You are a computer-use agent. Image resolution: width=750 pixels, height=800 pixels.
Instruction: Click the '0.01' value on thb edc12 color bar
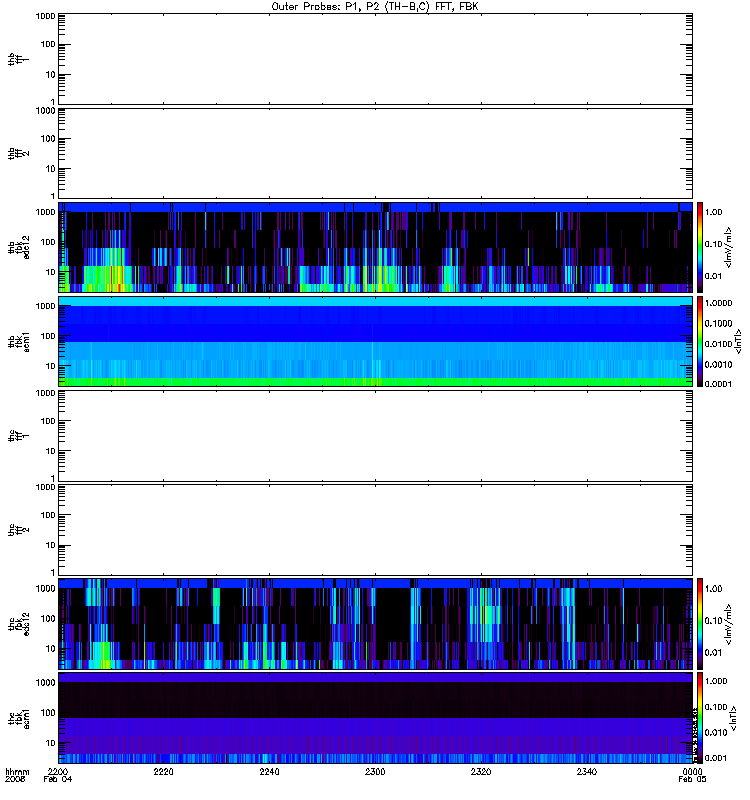(714, 276)
